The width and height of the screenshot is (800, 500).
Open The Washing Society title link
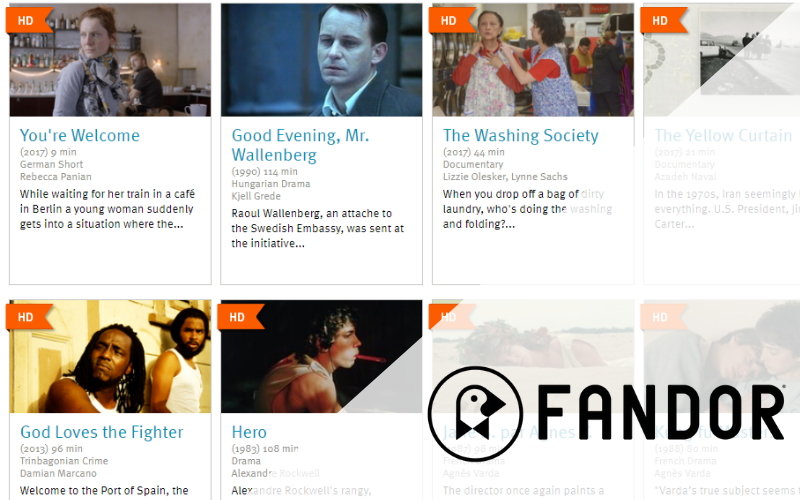pos(520,135)
